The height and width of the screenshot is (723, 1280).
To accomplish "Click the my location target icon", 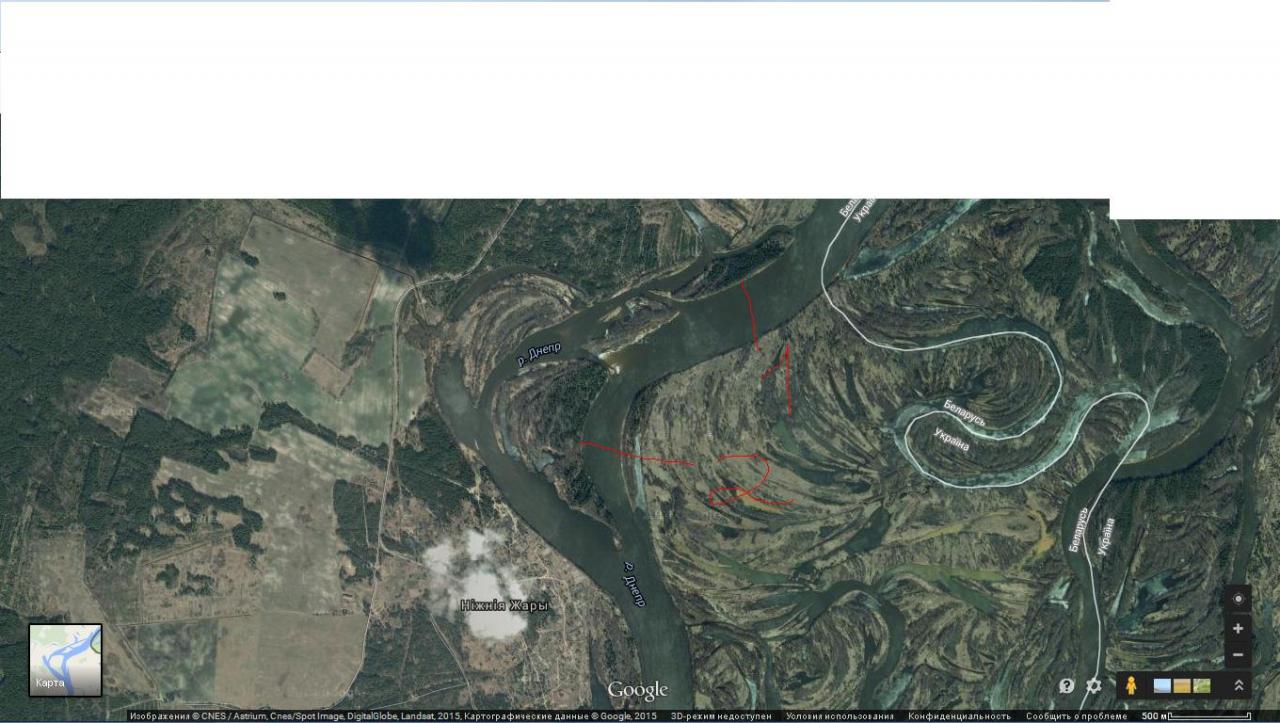I will [1238, 599].
